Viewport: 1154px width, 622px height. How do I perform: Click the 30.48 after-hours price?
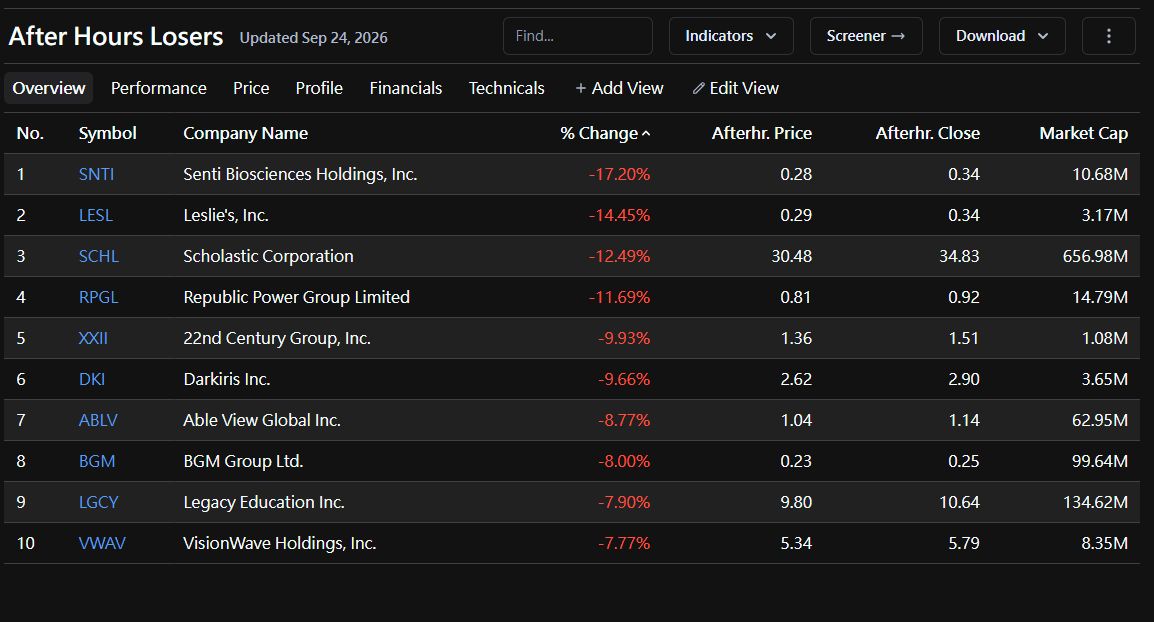pyautogui.click(x=792, y=256)
